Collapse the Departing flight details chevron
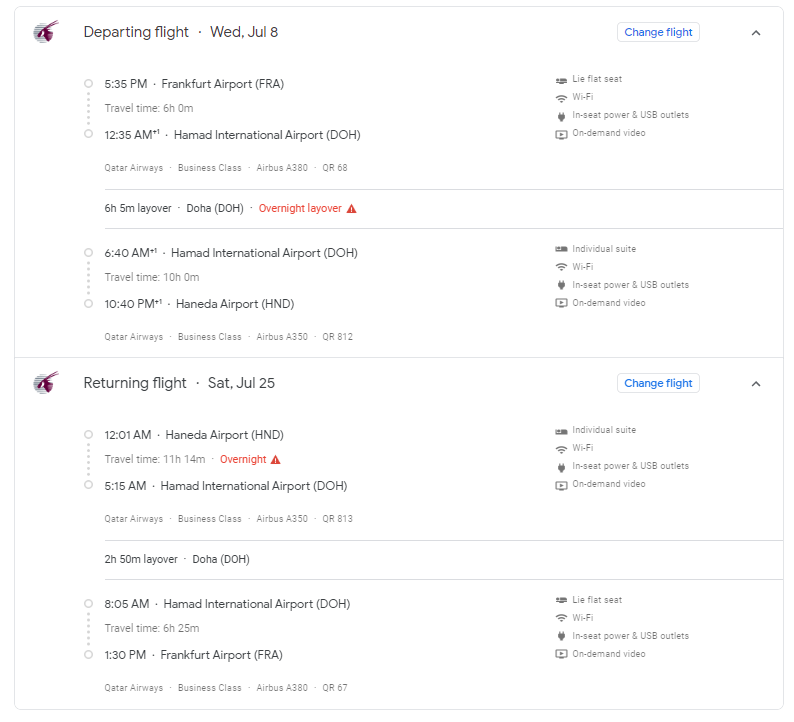The width and height of the screenshot is (794, 722). [756, 33]
